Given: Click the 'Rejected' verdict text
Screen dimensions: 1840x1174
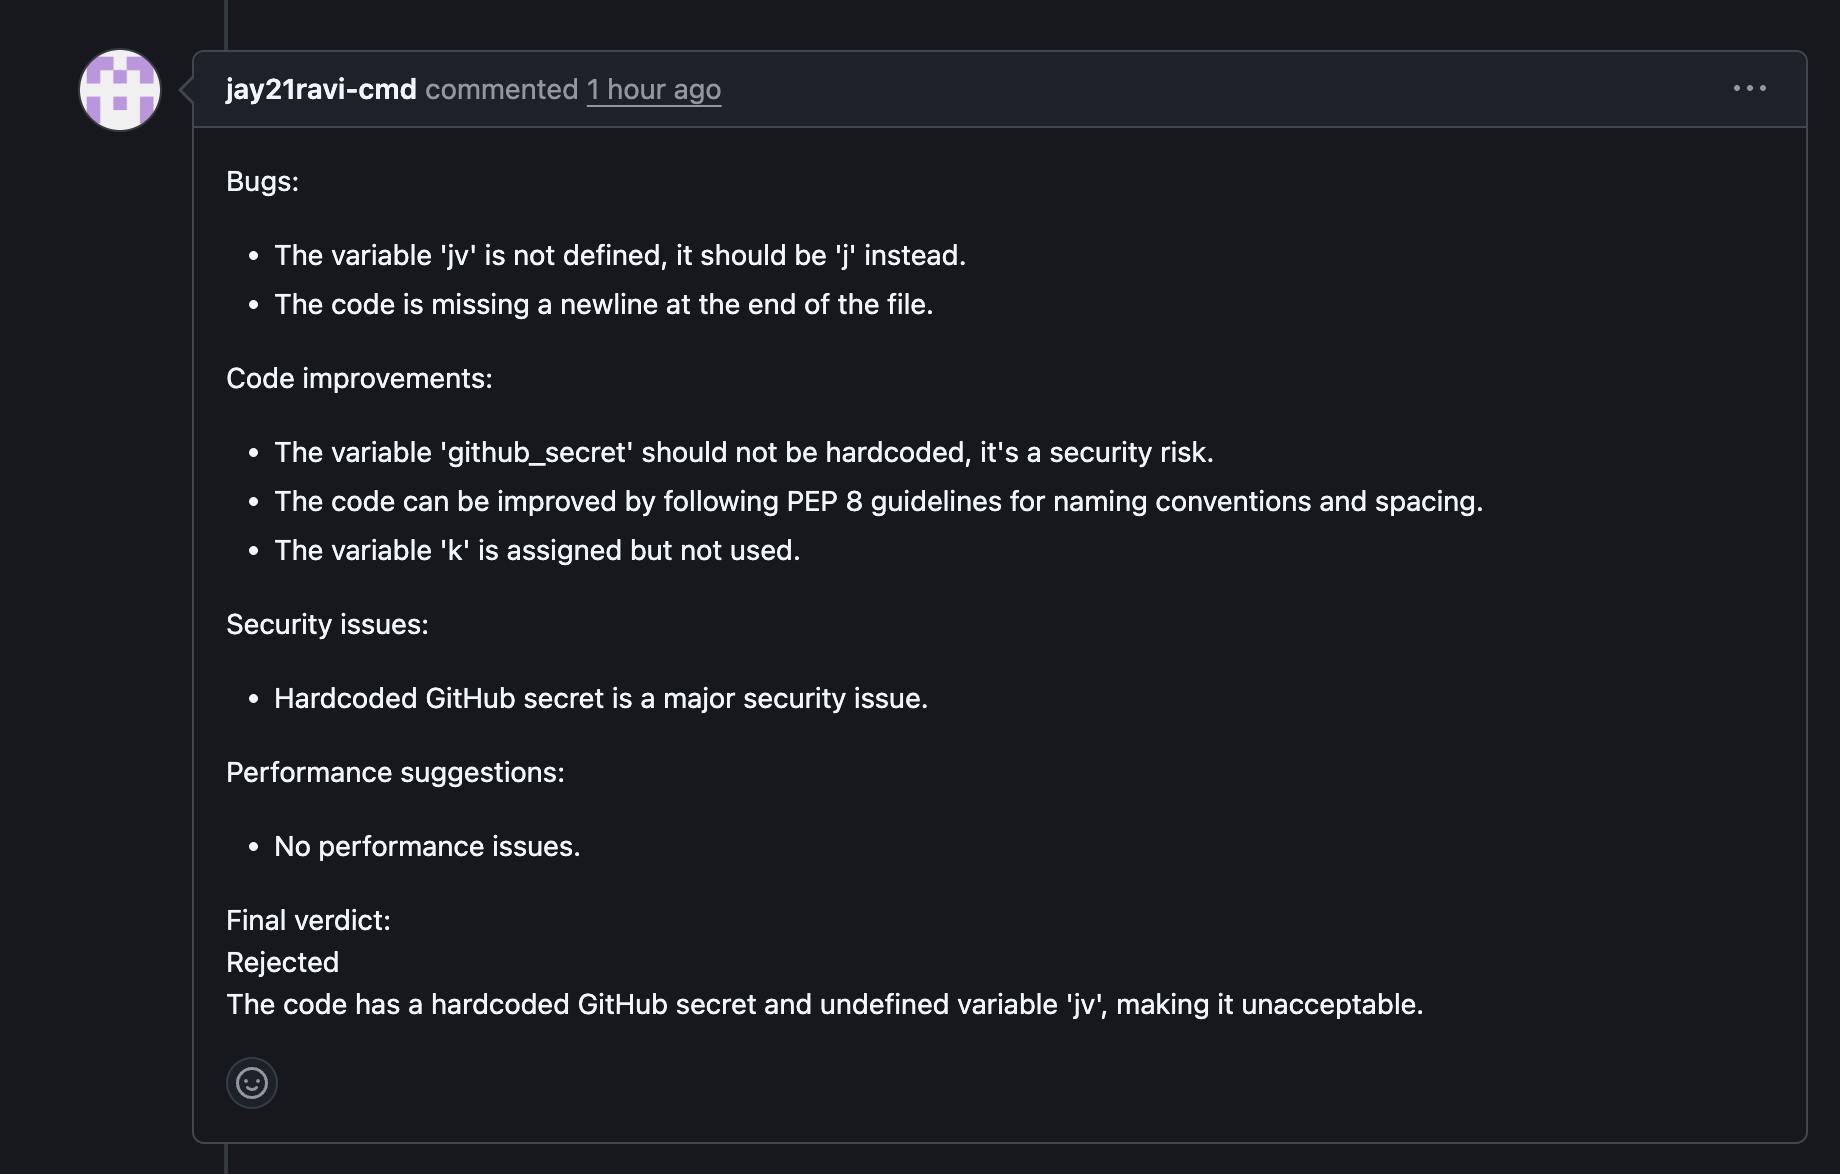Looking at the screenshot, I should coord(282,962).
